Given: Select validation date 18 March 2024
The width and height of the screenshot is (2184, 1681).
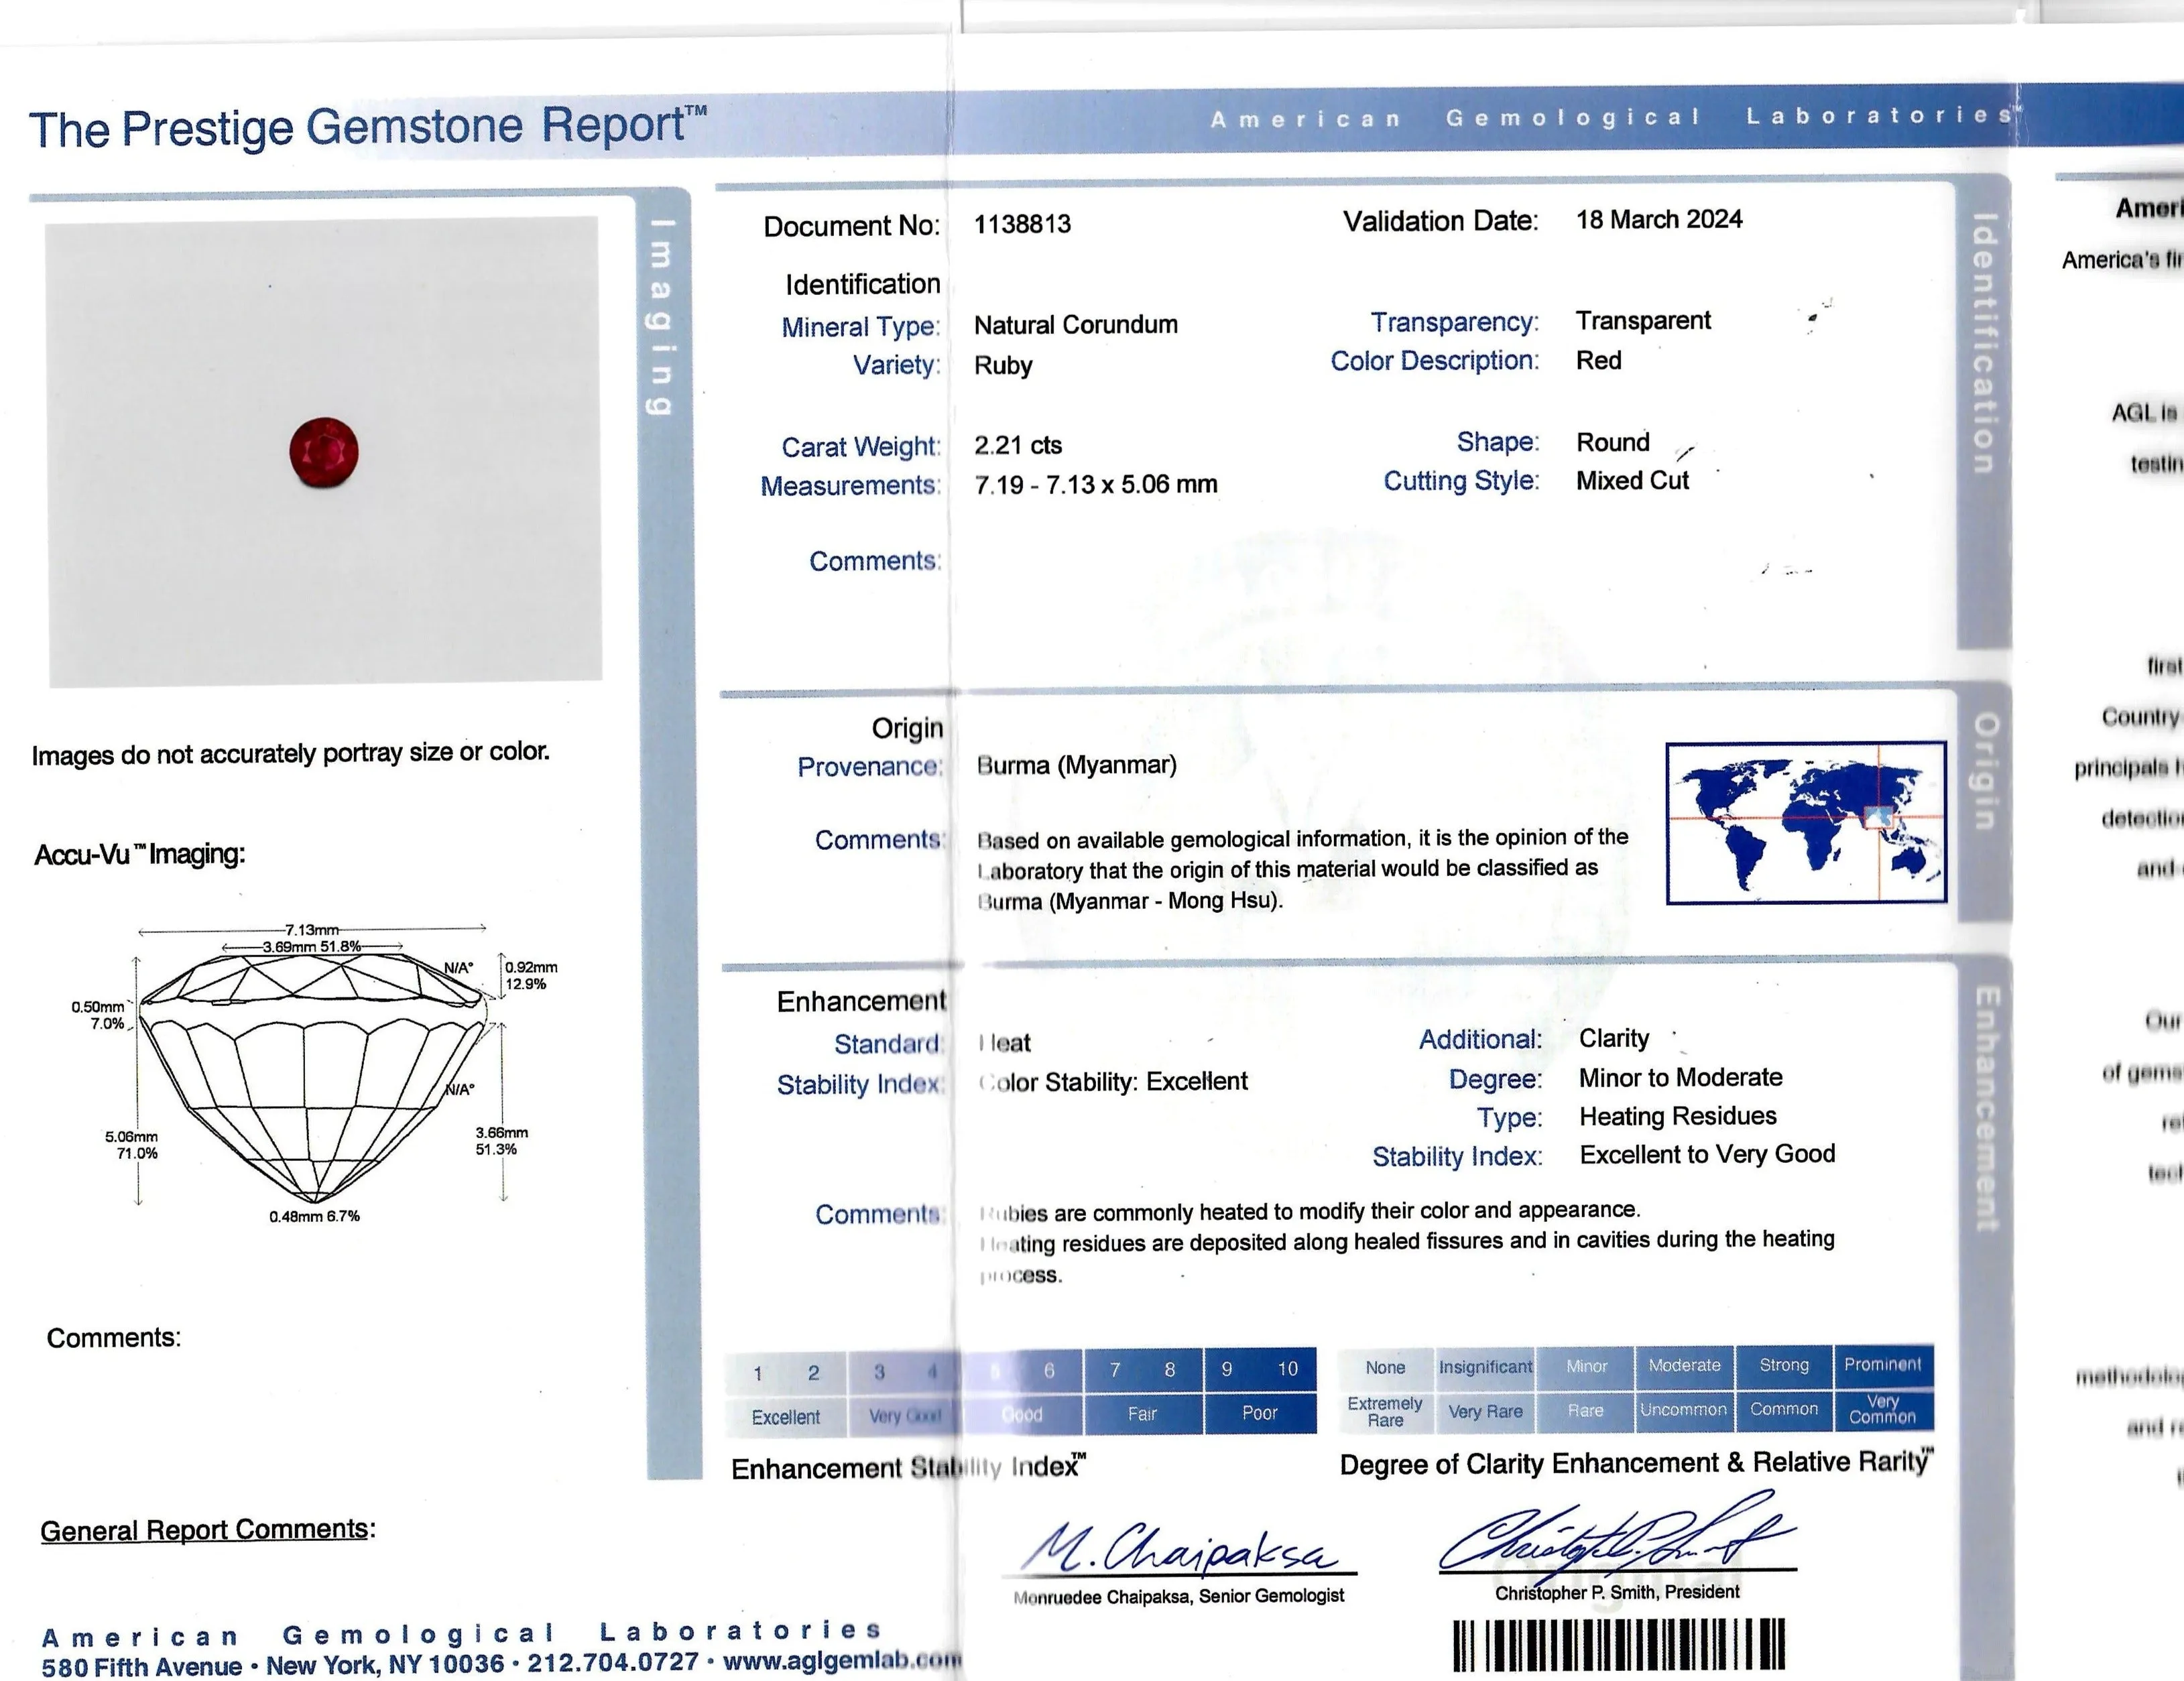Looking at the screenshot, I should point(1659,220).
